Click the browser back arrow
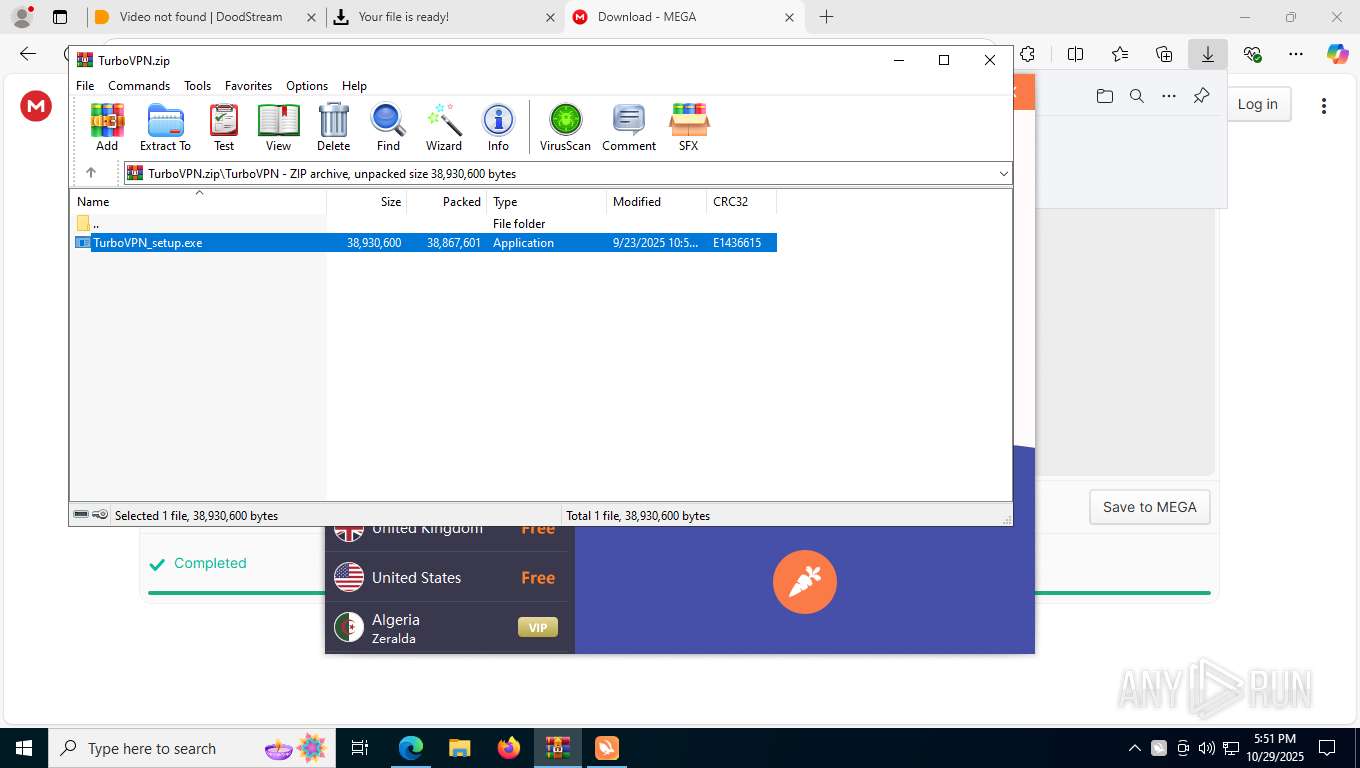This screenshot has width=1360, height=768. pyautogui.click(x=28, y=54)
